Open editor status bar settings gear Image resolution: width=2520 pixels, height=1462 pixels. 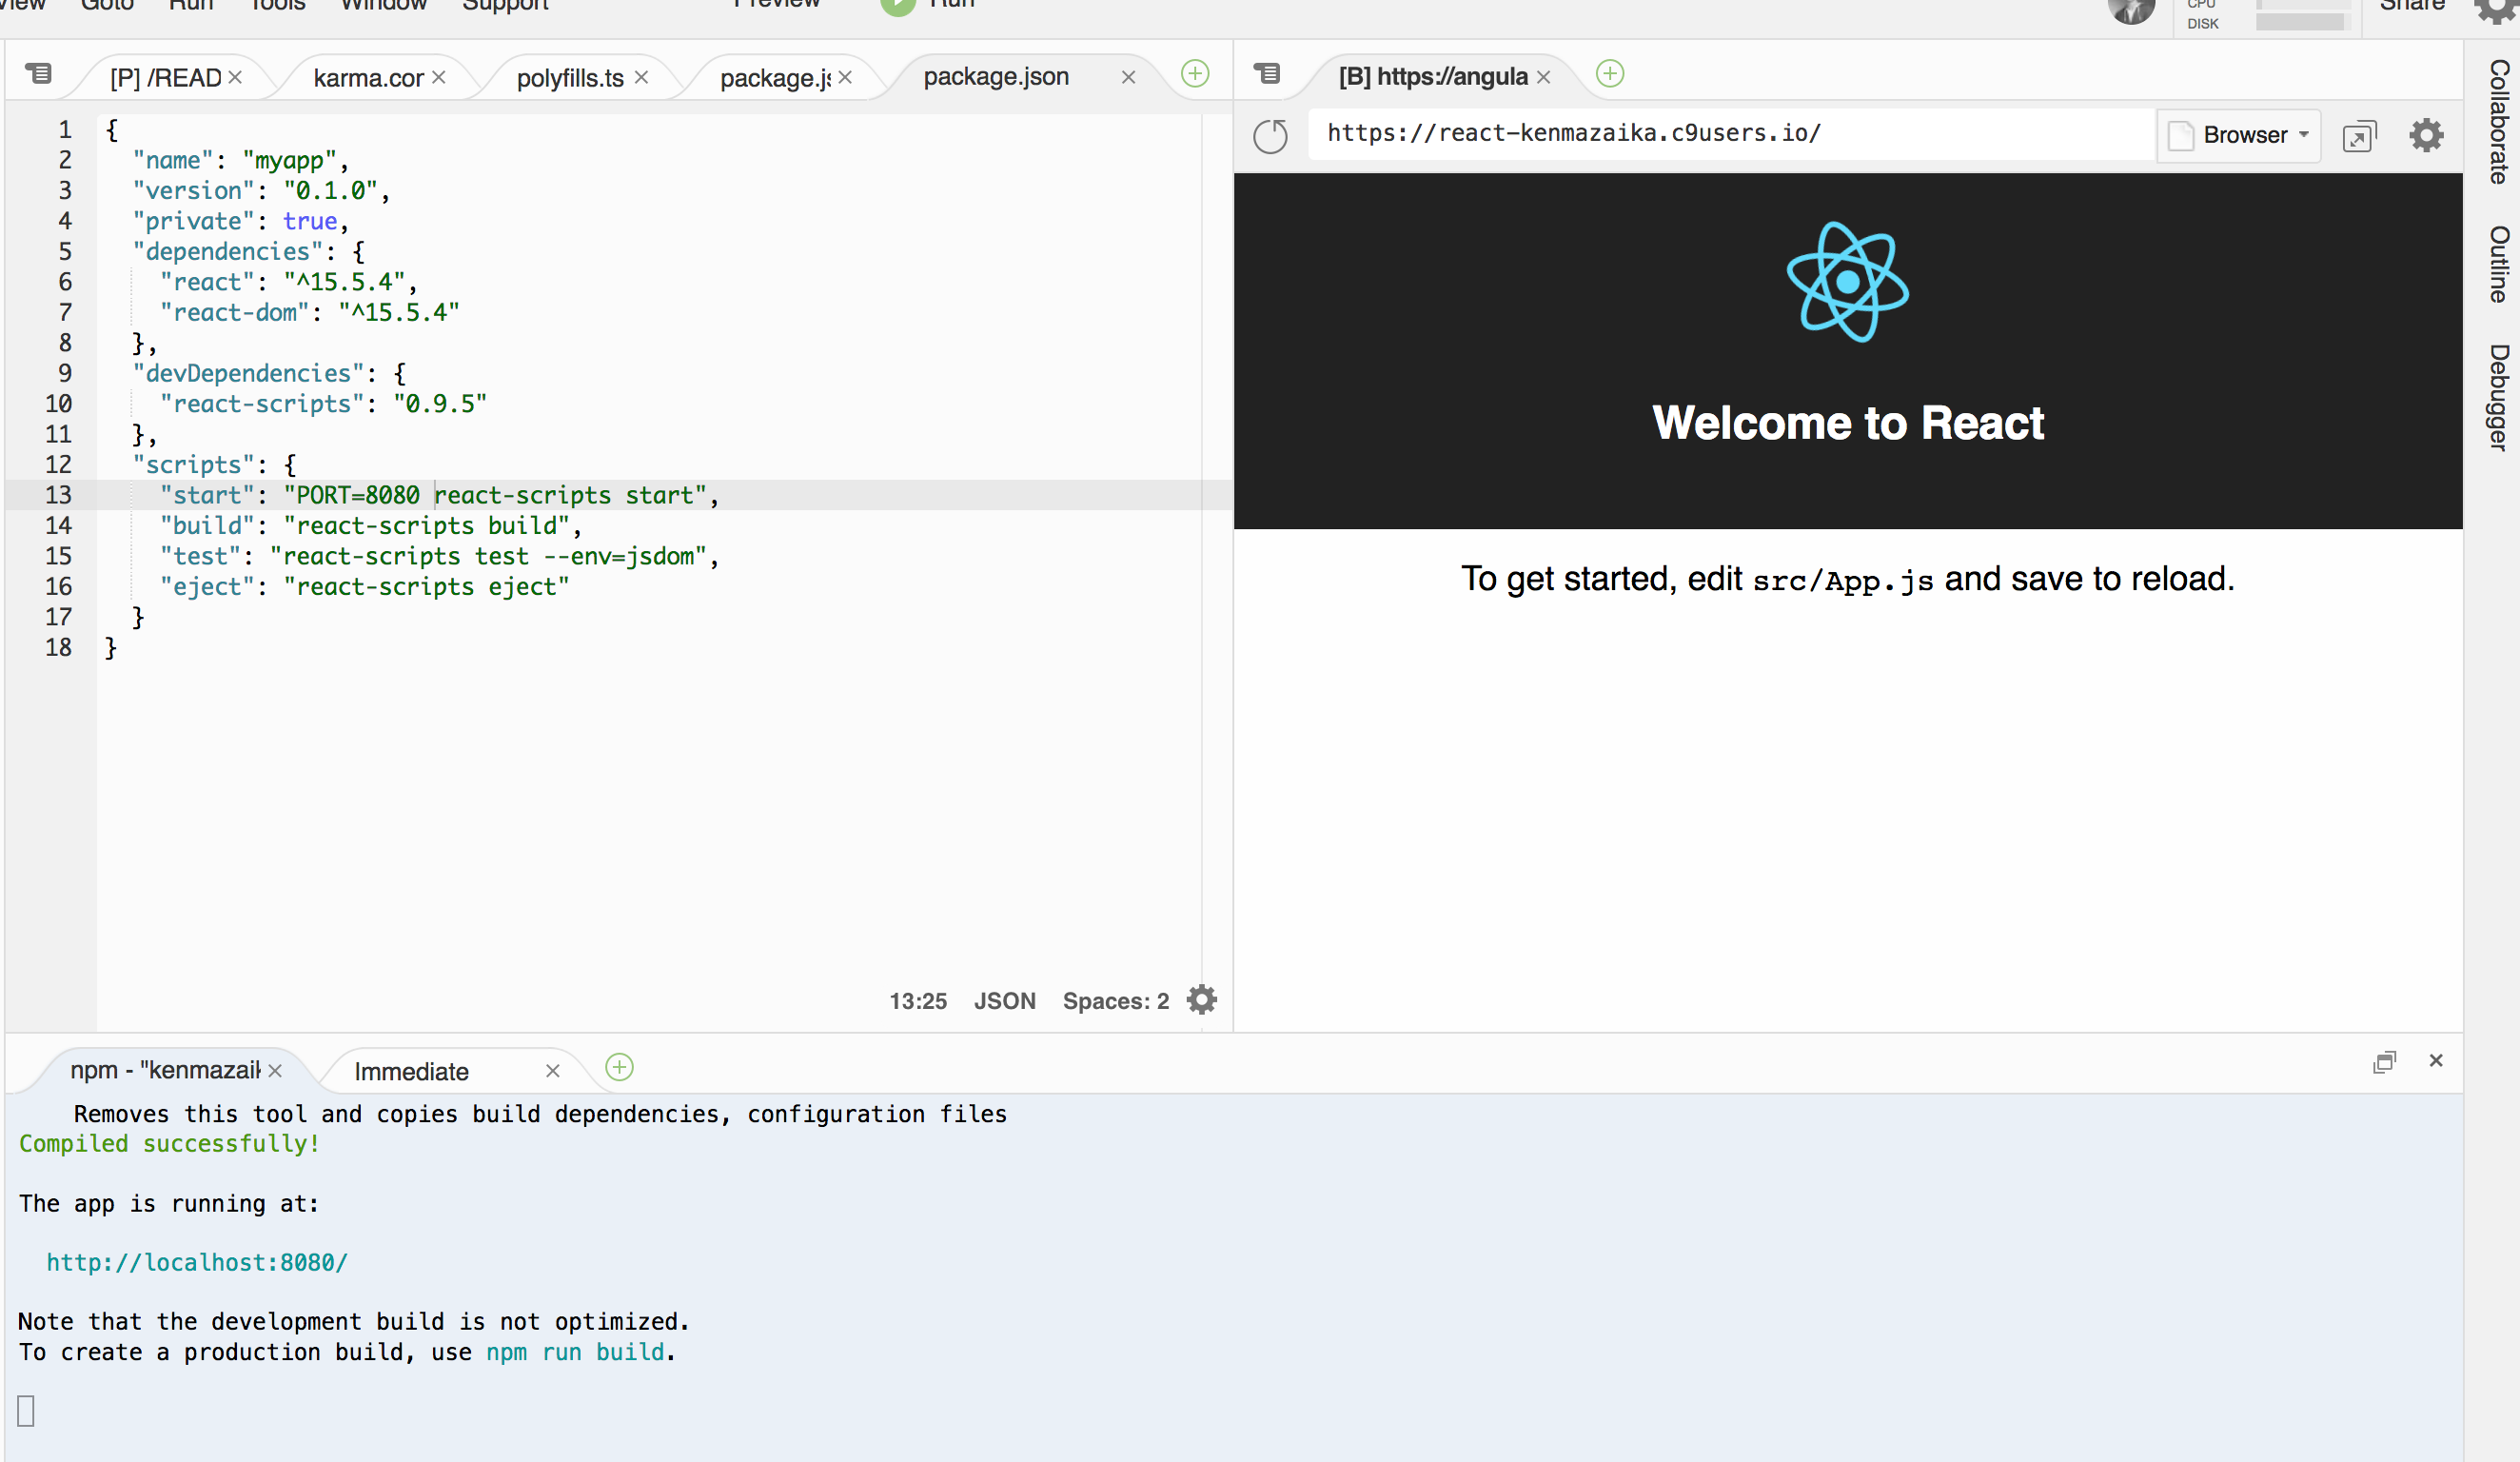[1201, 1000]
